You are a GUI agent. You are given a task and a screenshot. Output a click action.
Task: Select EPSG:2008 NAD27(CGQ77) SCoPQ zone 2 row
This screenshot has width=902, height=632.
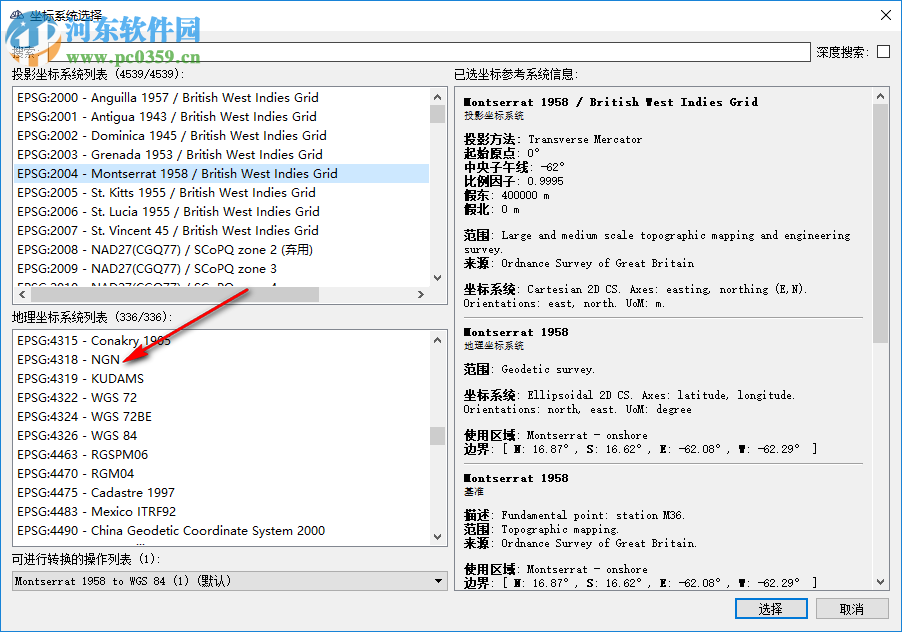(x=221, y=250)
